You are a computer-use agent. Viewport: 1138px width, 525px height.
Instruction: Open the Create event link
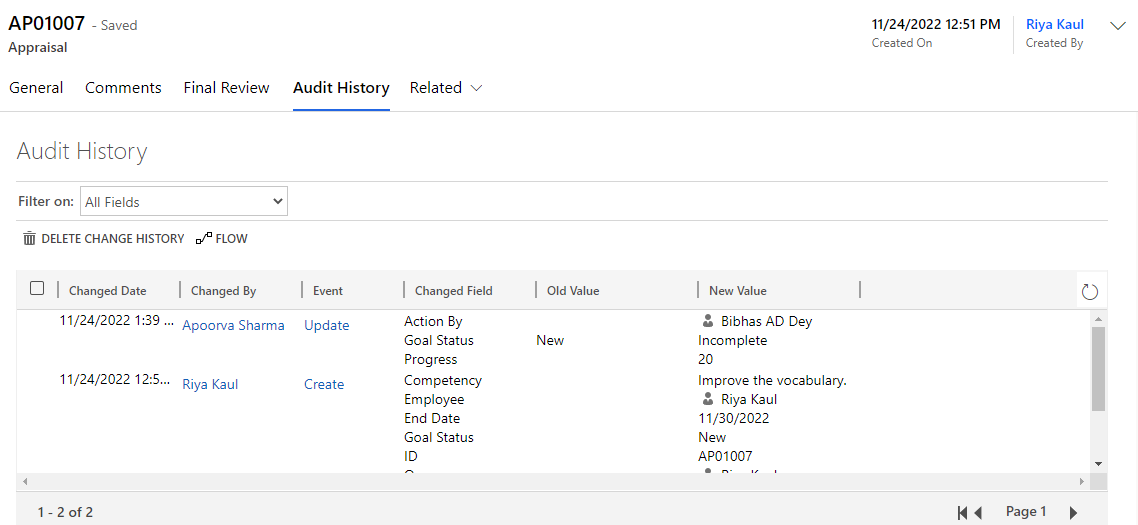click(324, 384)
